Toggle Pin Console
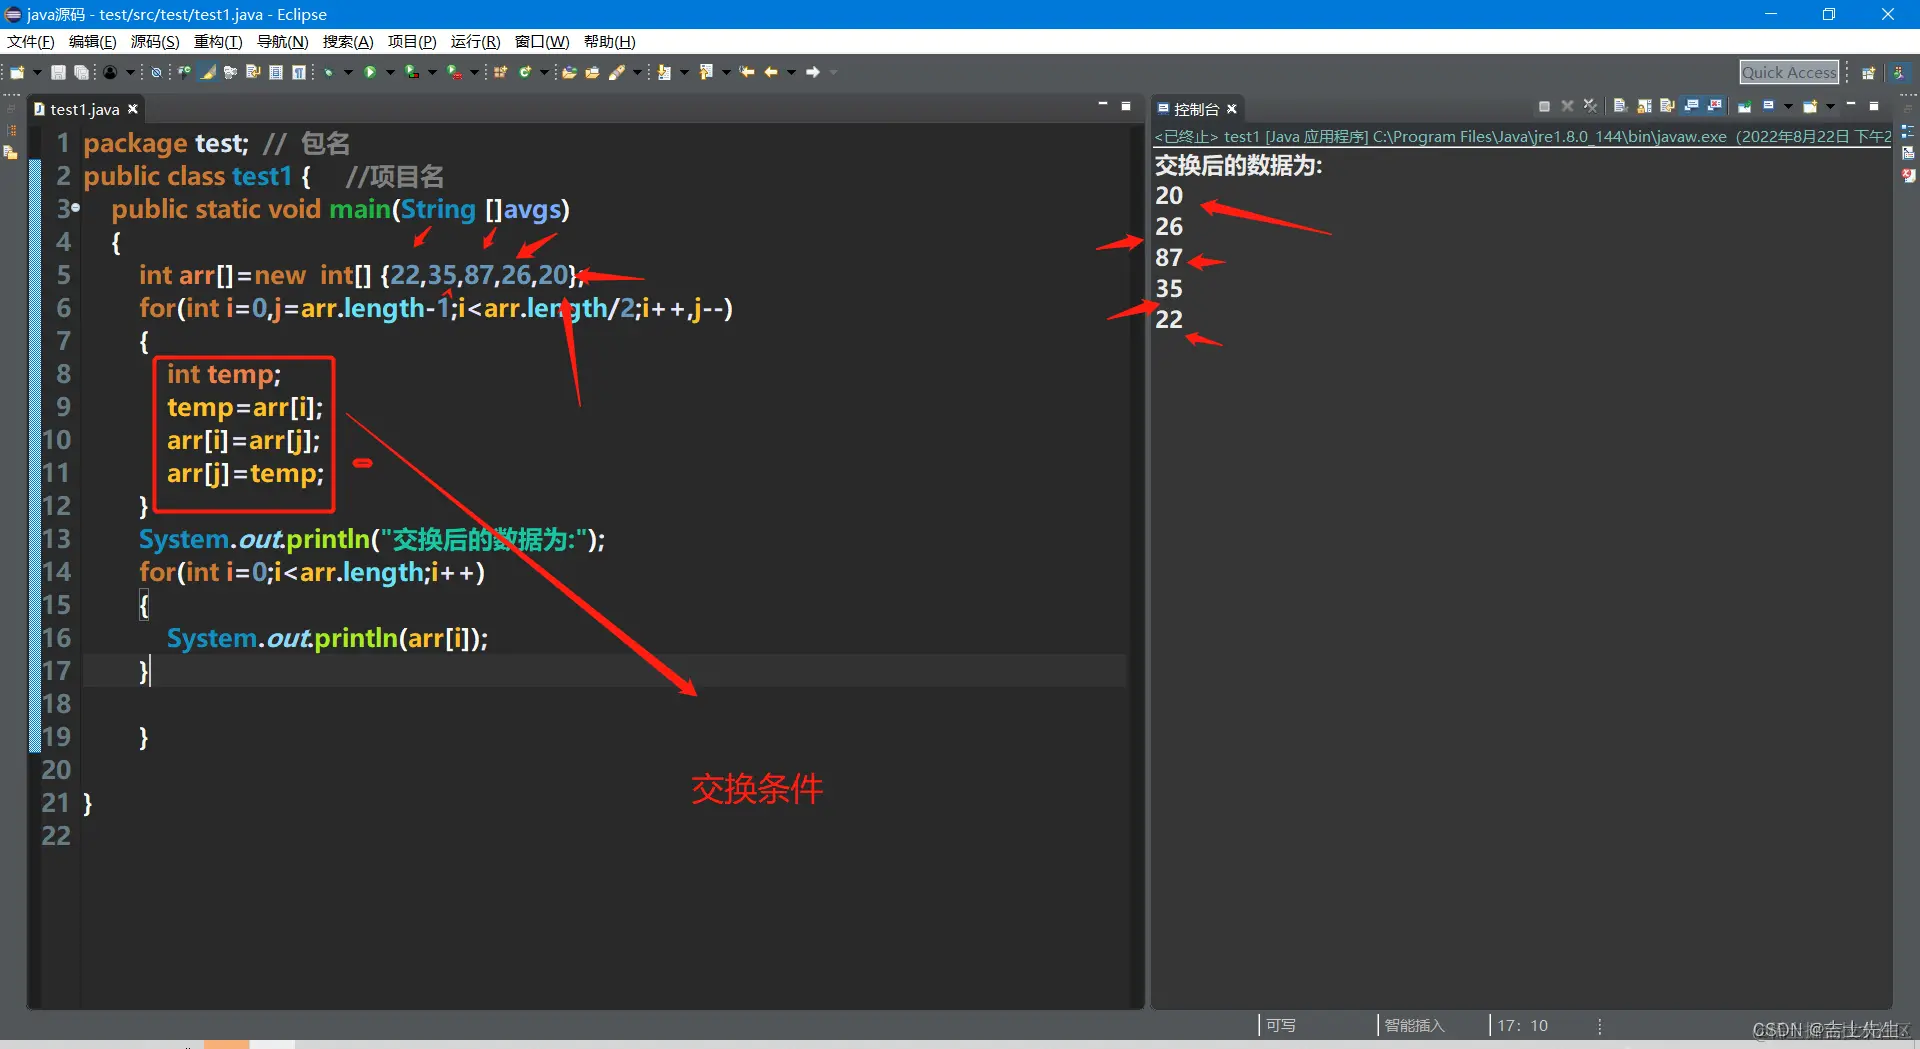The height and width of the screenshot is (1049, 1920). (x=1745, y=106)
